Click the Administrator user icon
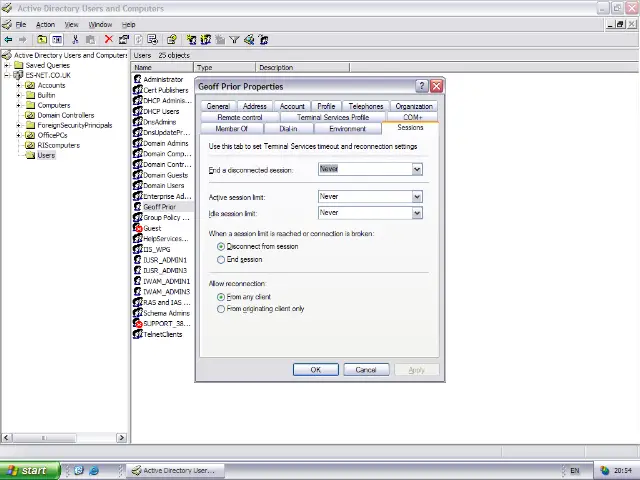The height and width of the screenshot is (480, 640). (138, 79)
